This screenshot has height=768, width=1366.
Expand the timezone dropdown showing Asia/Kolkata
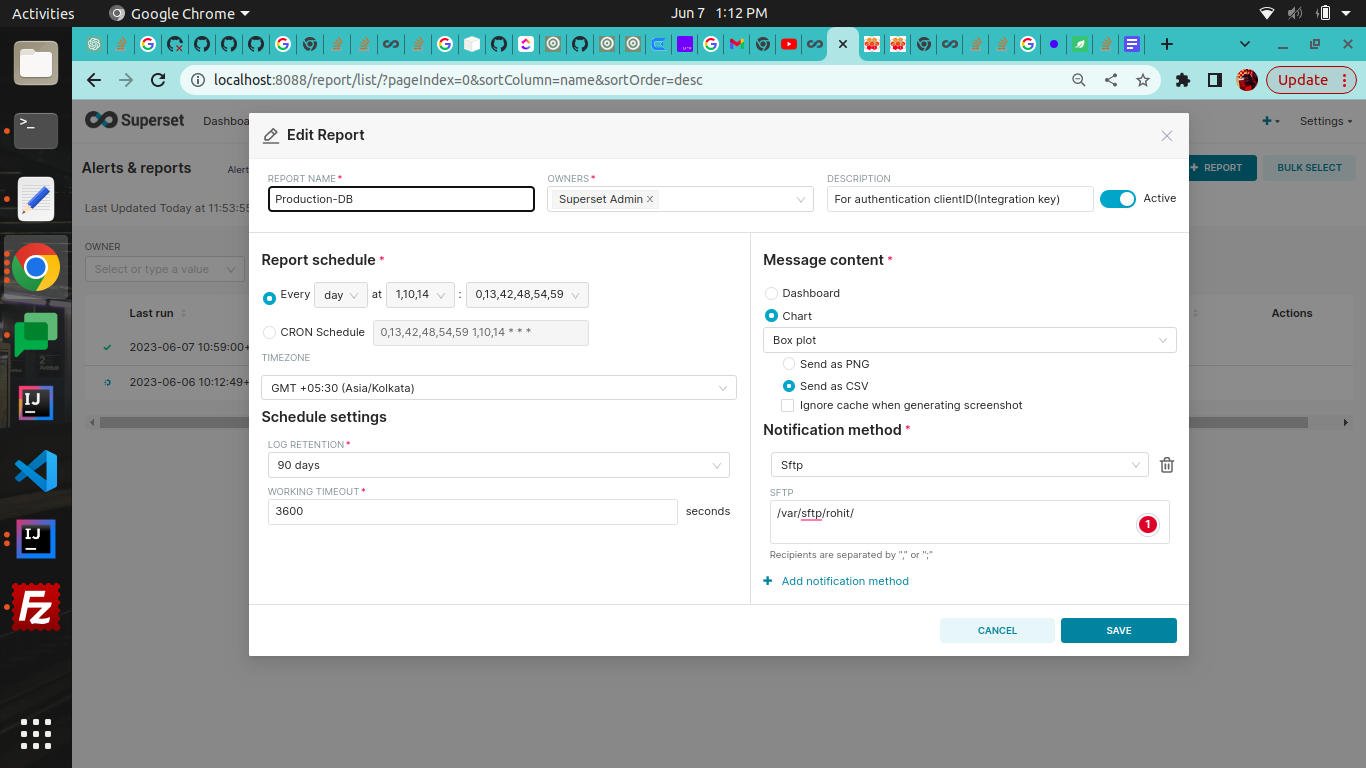pyautogui.click(x=498, y=387)
